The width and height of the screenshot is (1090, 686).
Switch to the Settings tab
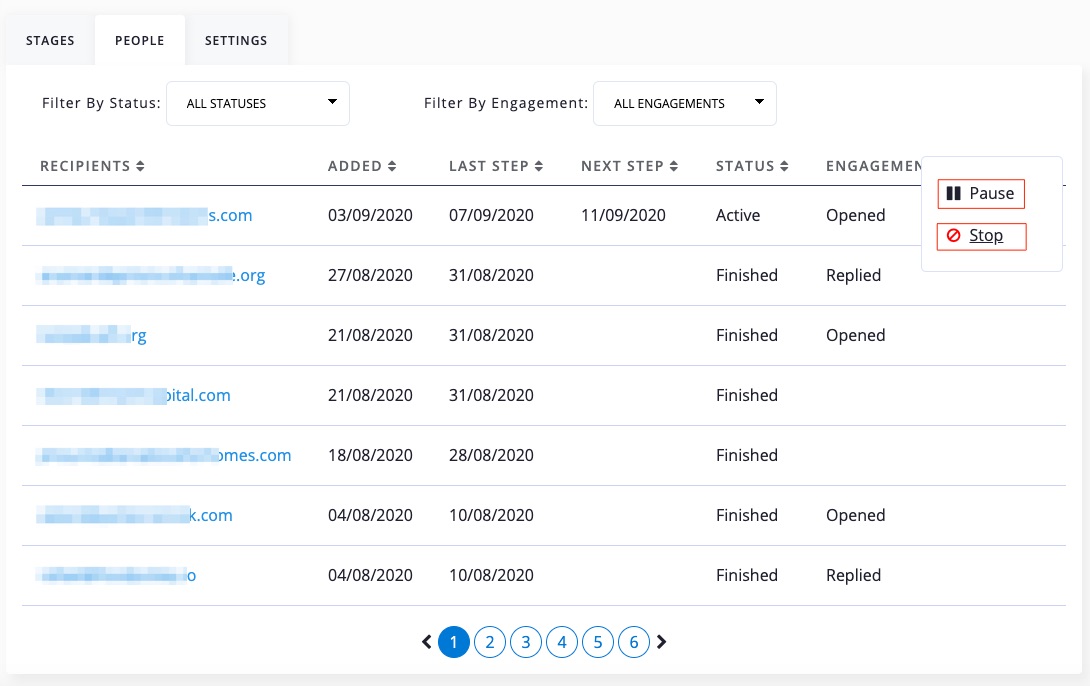pos(236,41)
